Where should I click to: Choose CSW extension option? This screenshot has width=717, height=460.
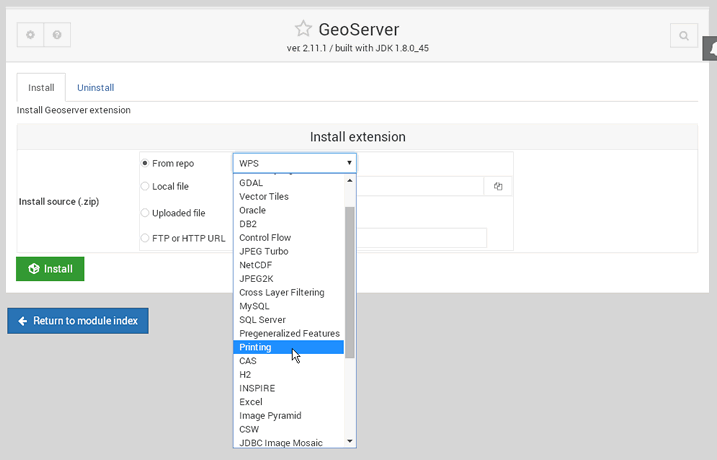tap(289, 430)
